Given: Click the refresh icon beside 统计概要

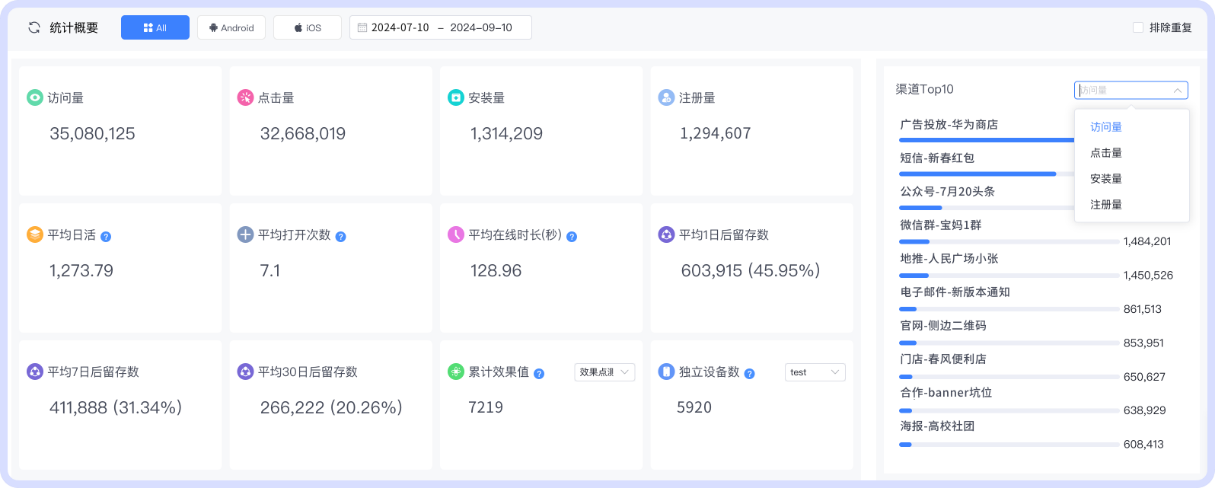Looking at the screenshot, I should [34, 28].
